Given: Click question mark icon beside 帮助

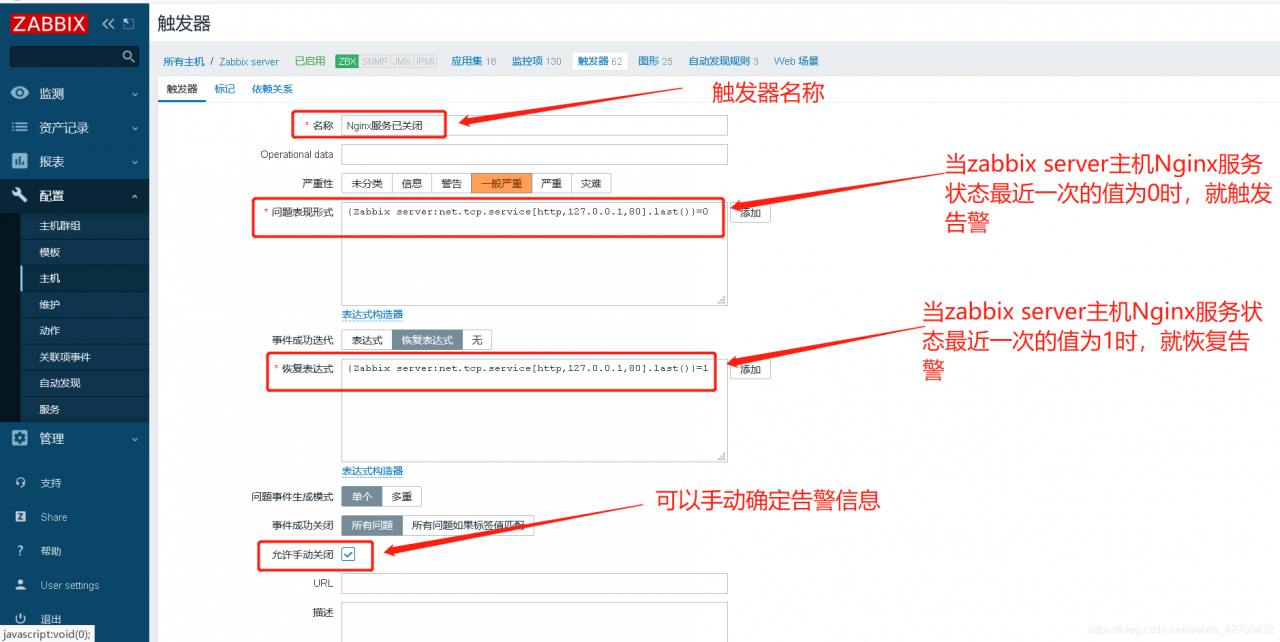Looking at the screenshot, I should tap(20, 551).
